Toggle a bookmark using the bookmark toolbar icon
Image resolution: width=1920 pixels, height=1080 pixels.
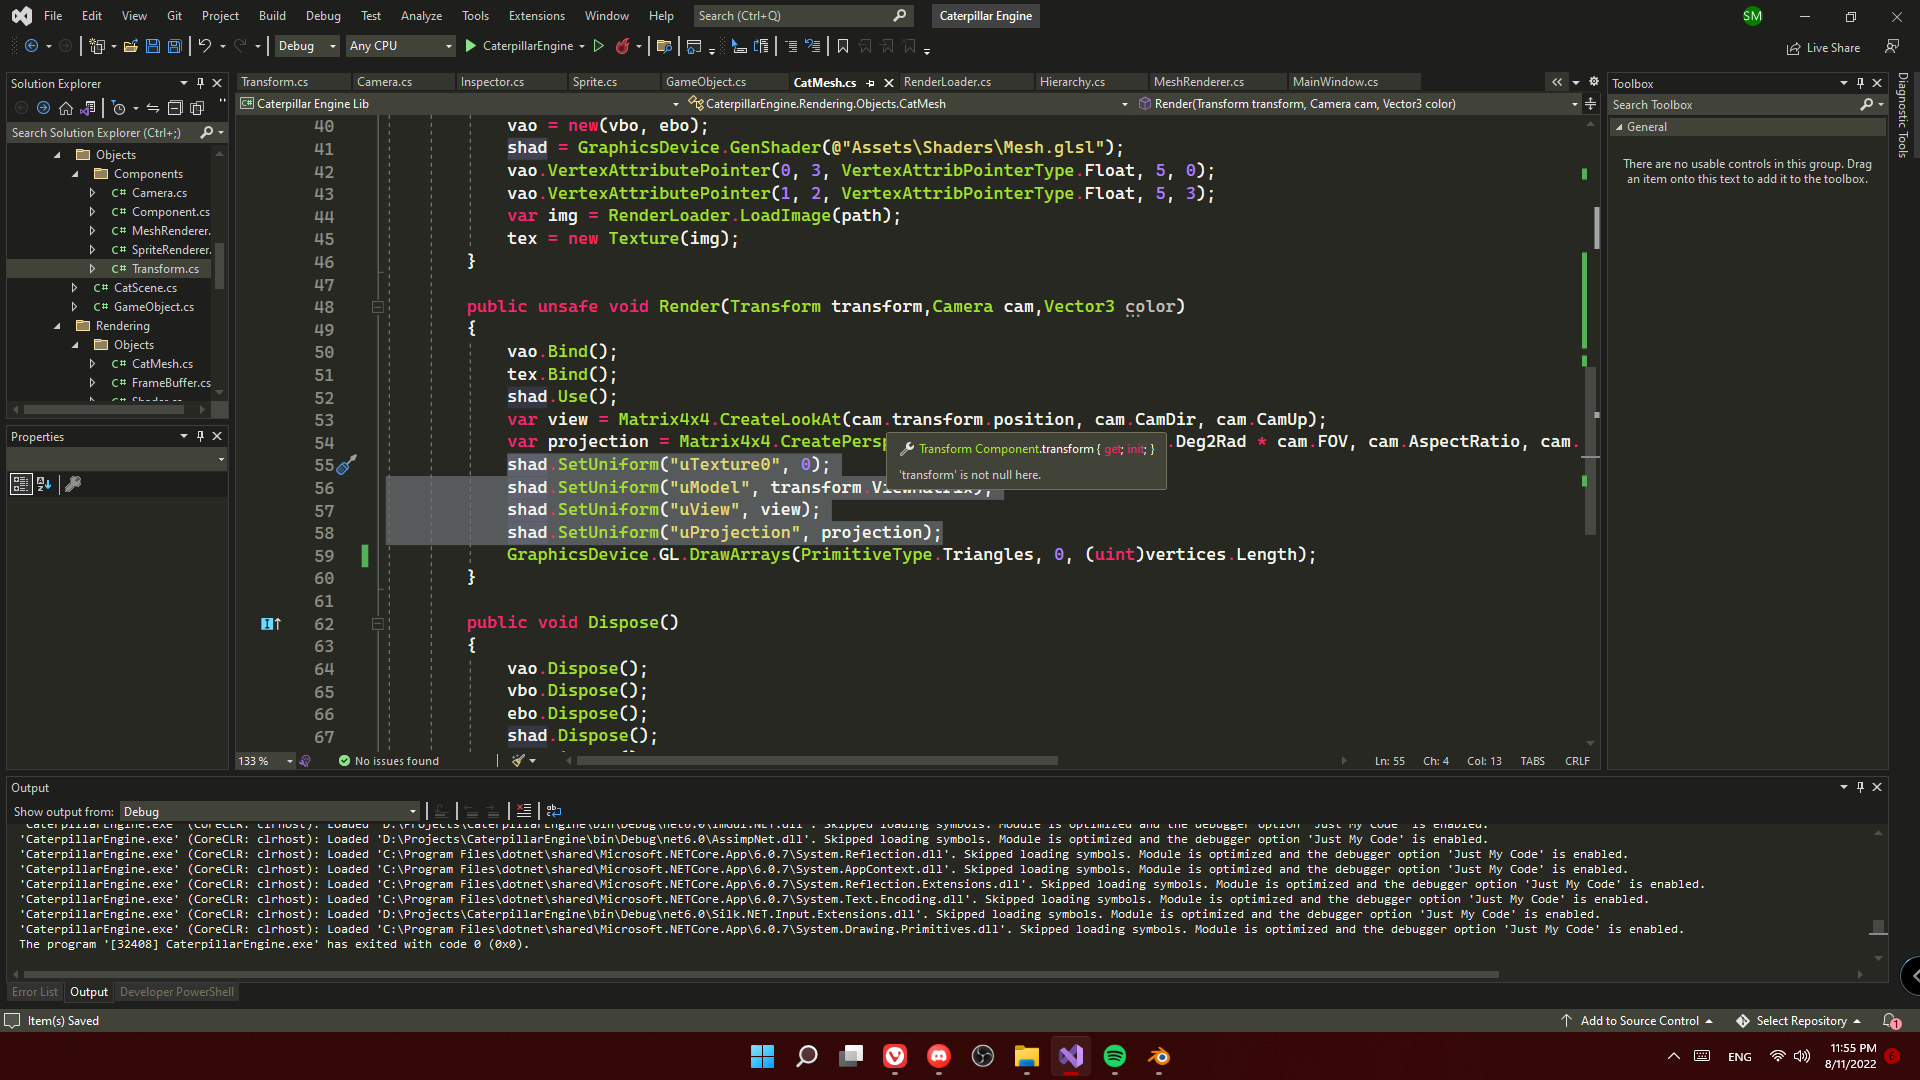coord(843,46)
